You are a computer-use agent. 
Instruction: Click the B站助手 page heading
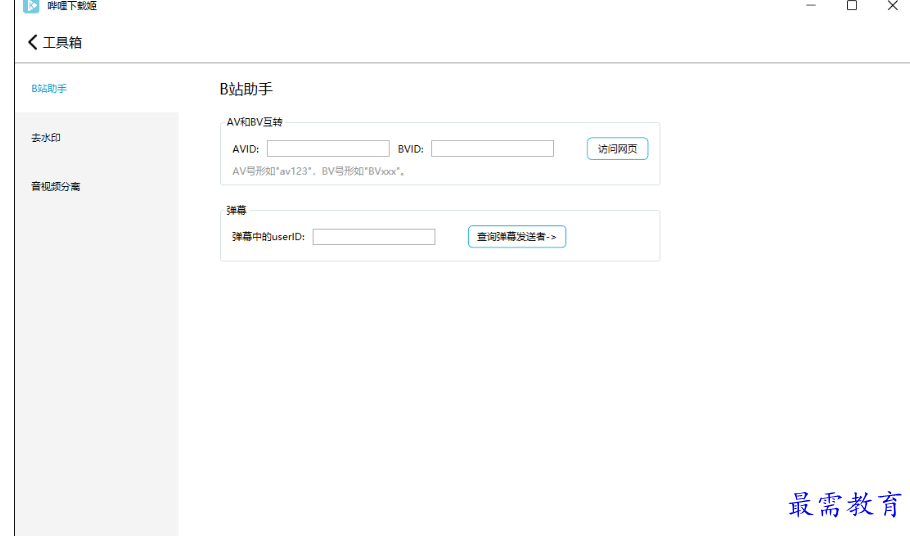coord(246,89)
